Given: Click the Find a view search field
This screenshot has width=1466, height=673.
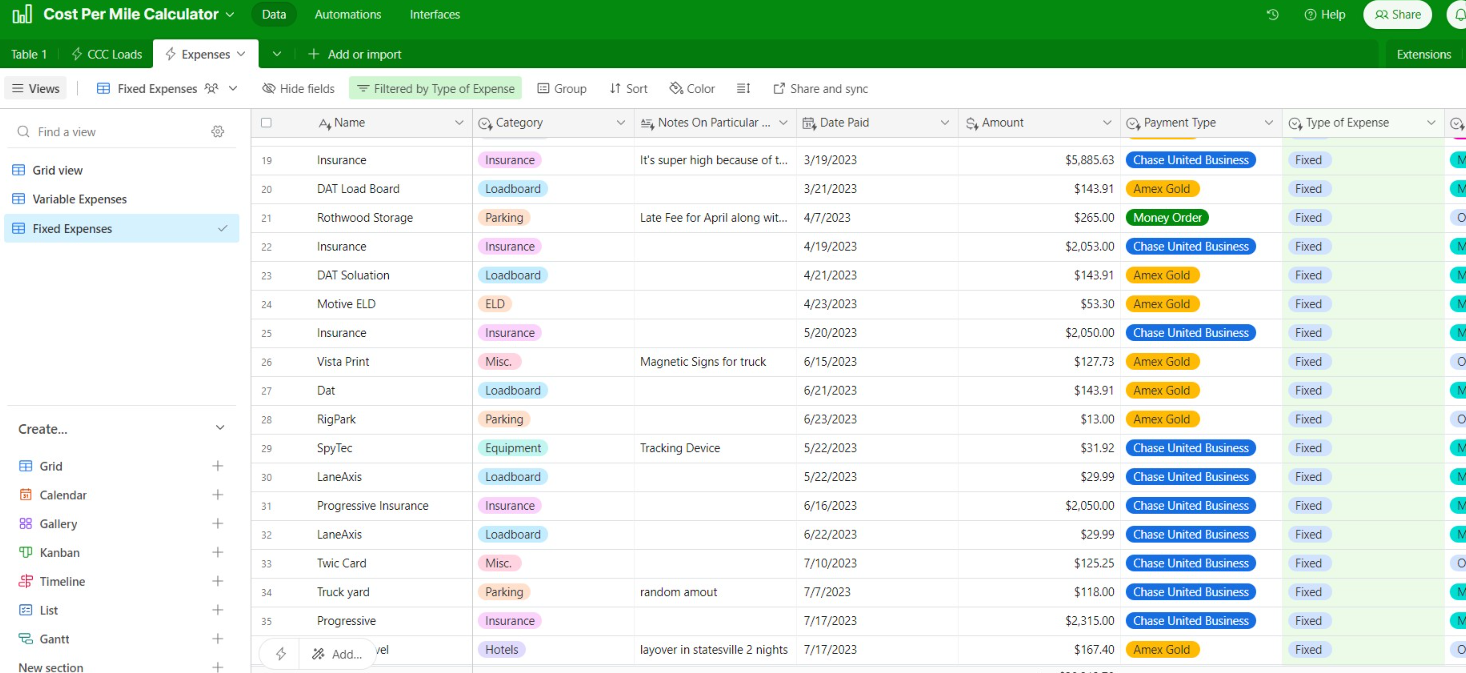Looking at the screenshot, I should (110, 132).
